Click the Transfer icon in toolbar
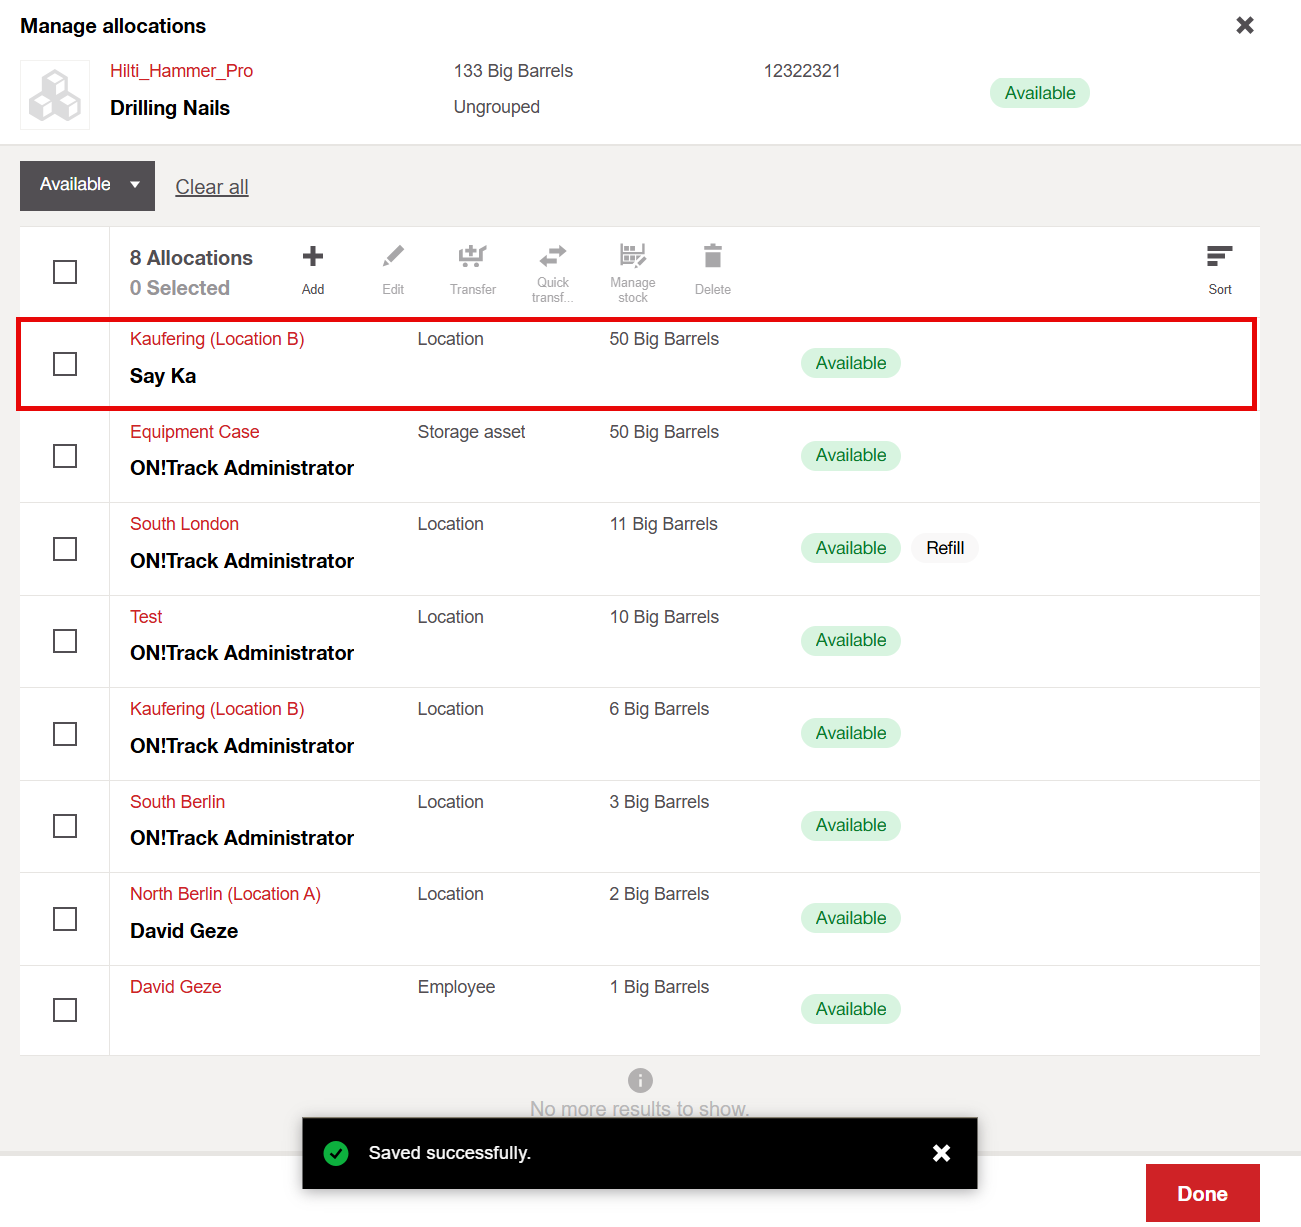 472,258
